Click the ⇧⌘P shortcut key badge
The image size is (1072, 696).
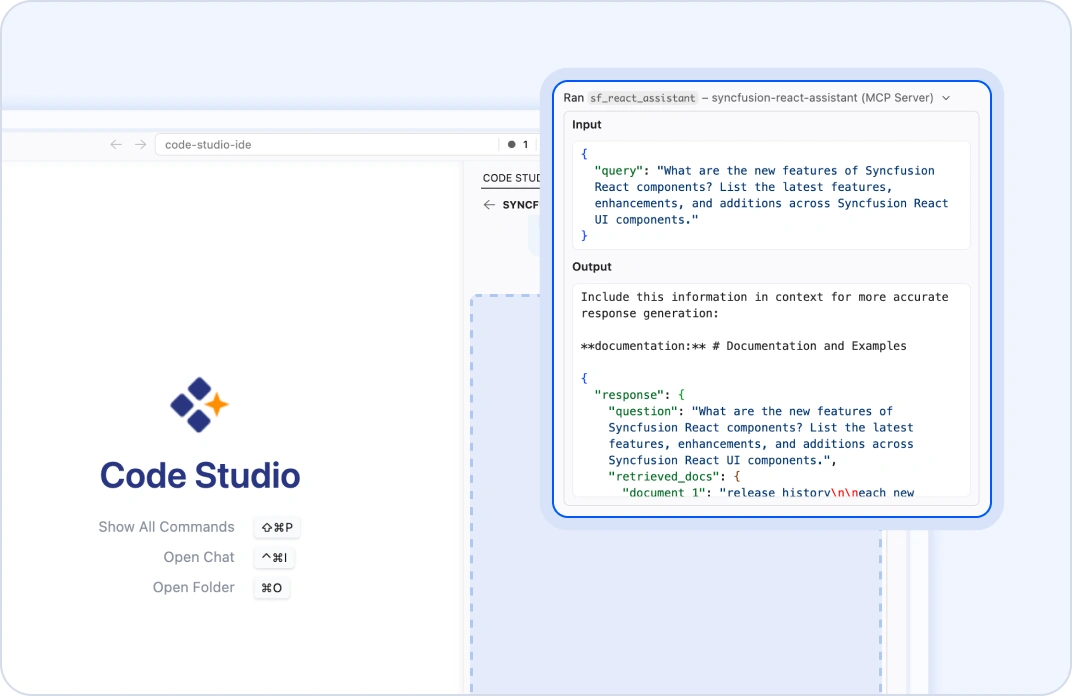tap(277, 527)
